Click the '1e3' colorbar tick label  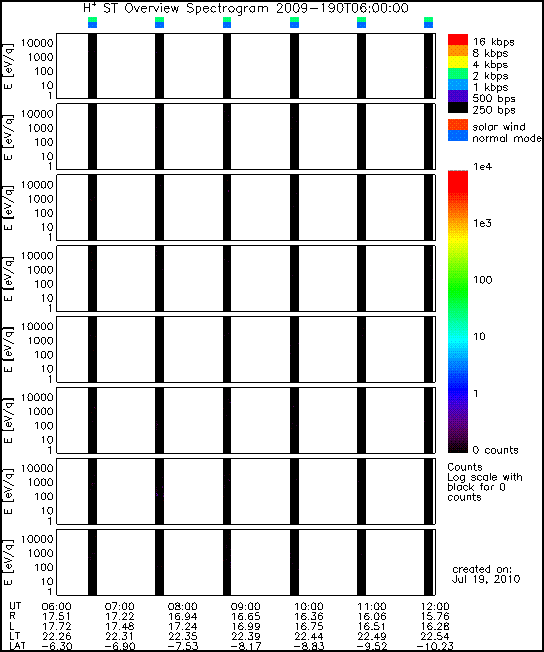click(482, 223)
